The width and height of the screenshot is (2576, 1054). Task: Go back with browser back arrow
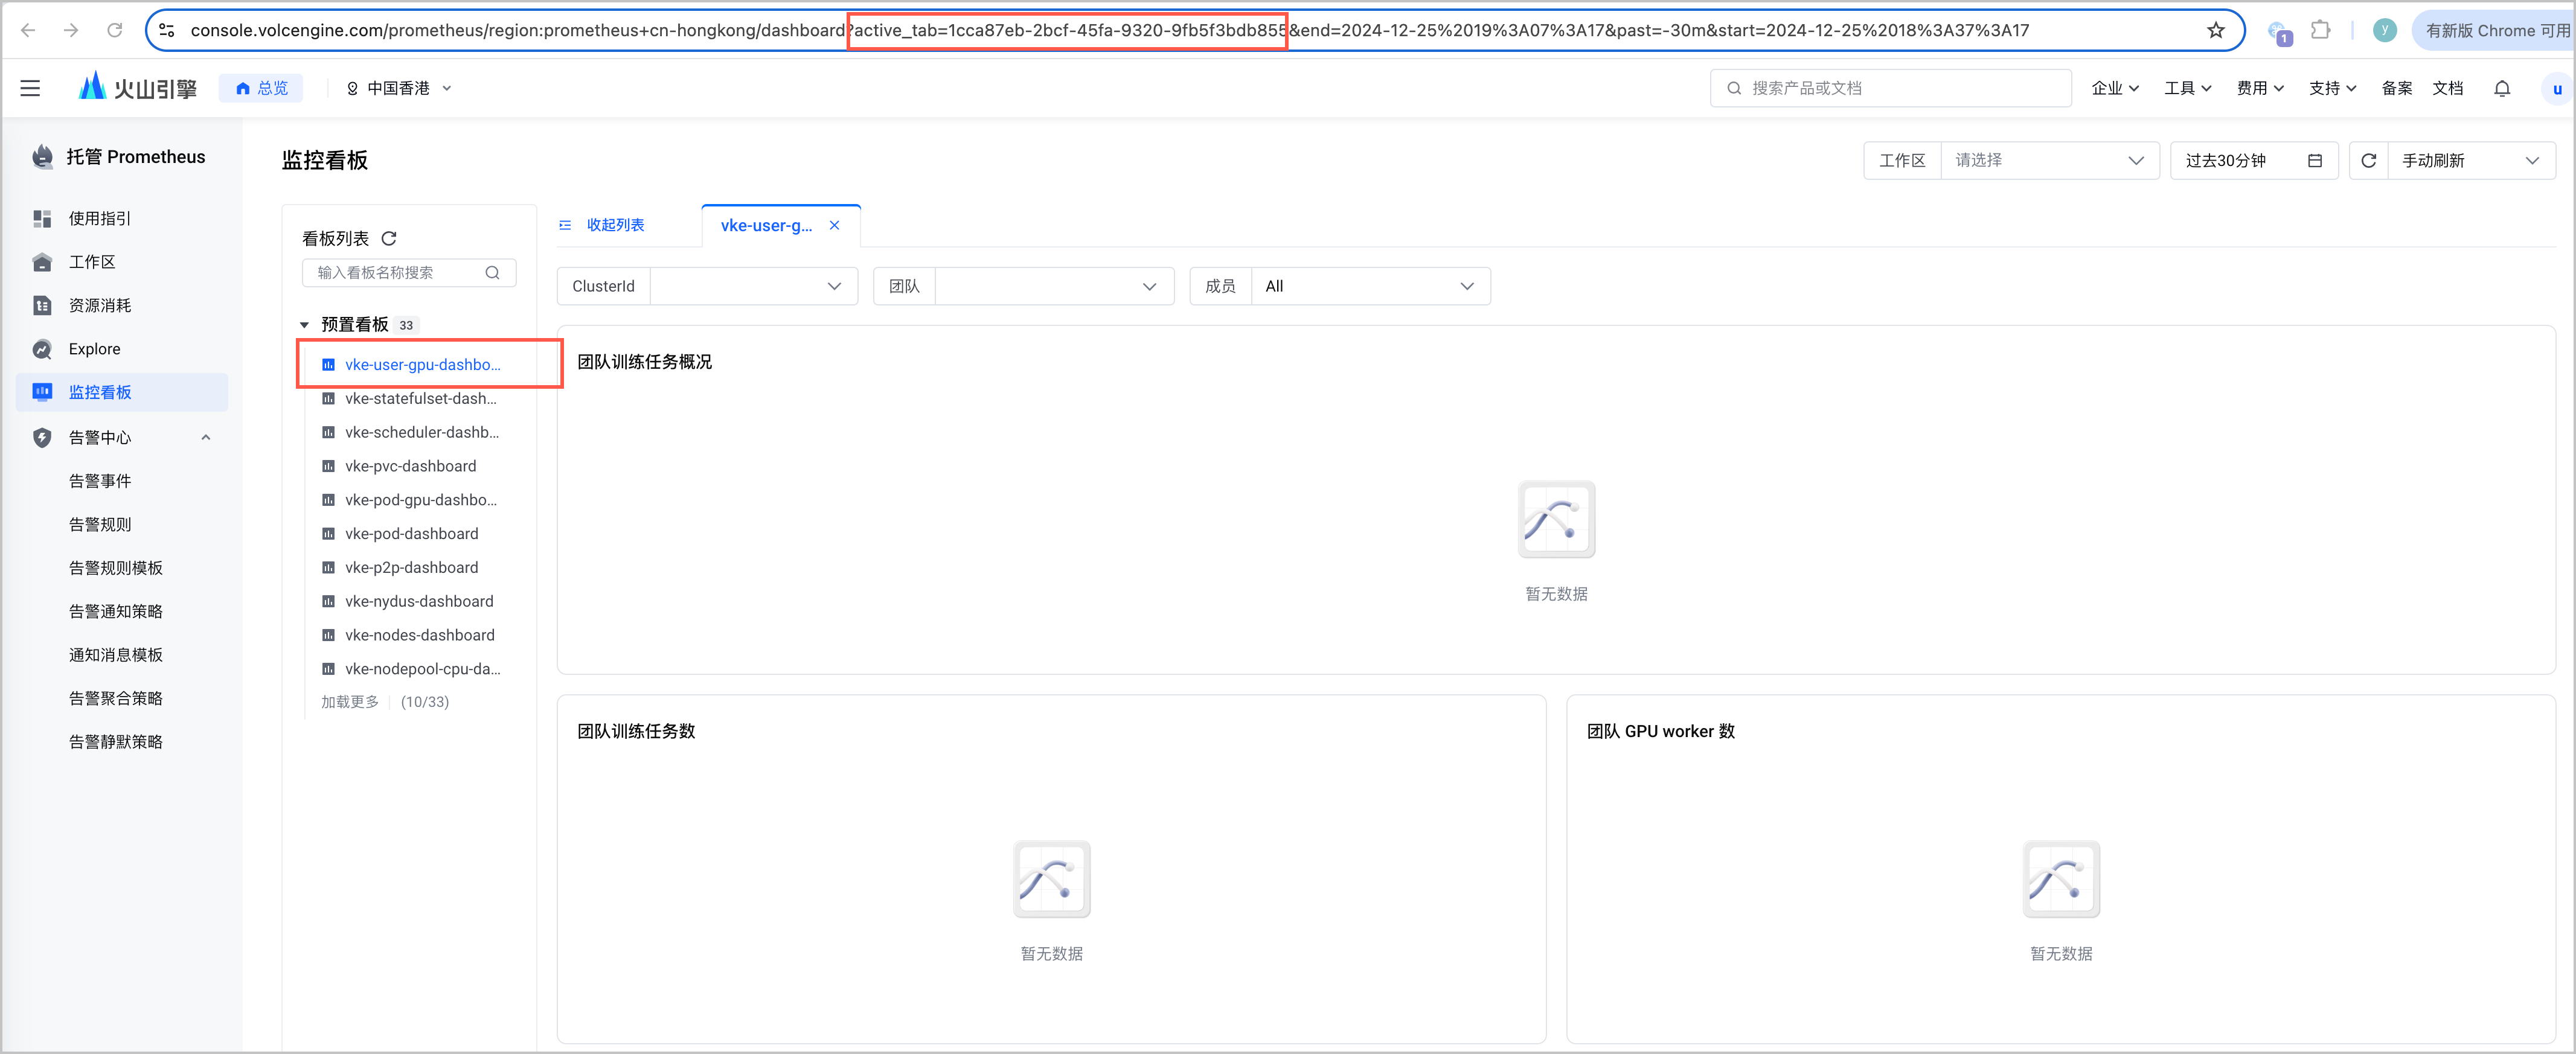click(28, 30)
